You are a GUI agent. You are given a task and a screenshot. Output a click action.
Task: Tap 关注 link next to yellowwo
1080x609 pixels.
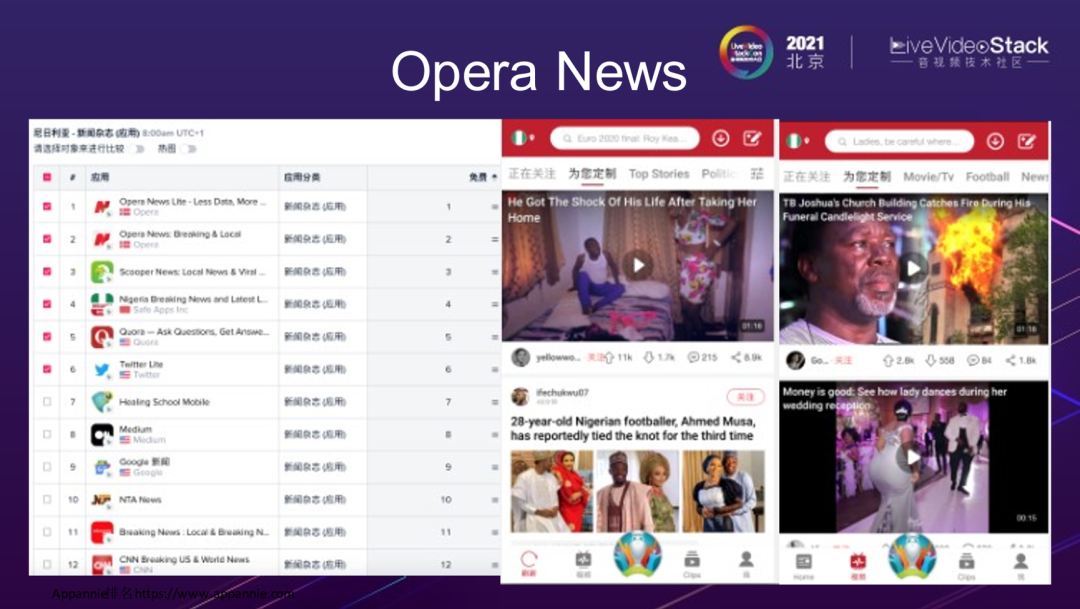[x=594, y=357]
